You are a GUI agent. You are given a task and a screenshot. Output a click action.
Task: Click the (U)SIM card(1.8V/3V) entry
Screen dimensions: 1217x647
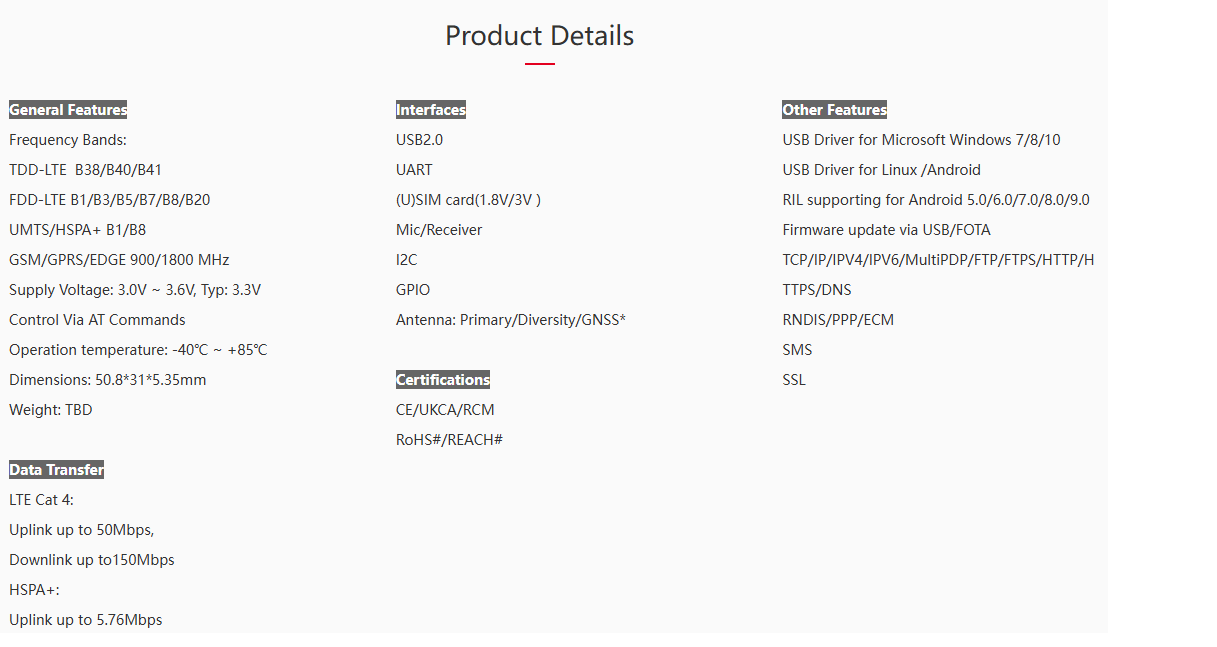468,200
